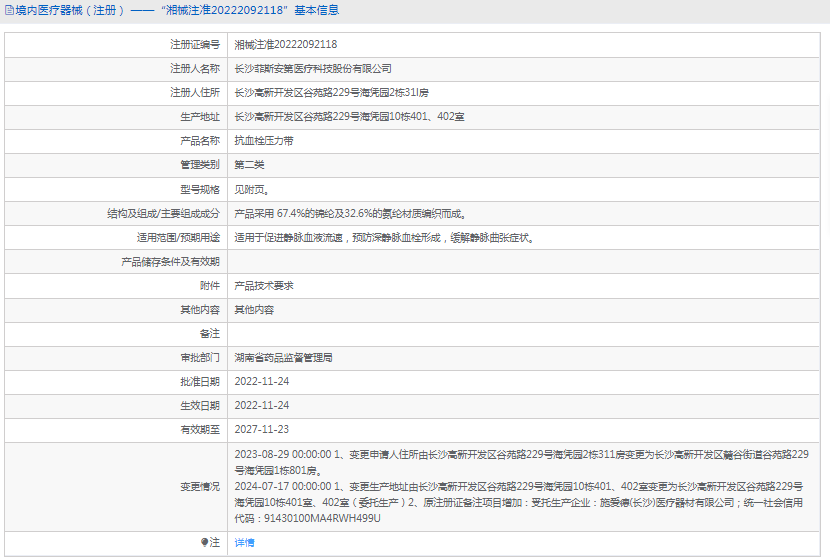Click the 附件 label
The height and width of the screenshot is (560, 830).
(210, 286)
